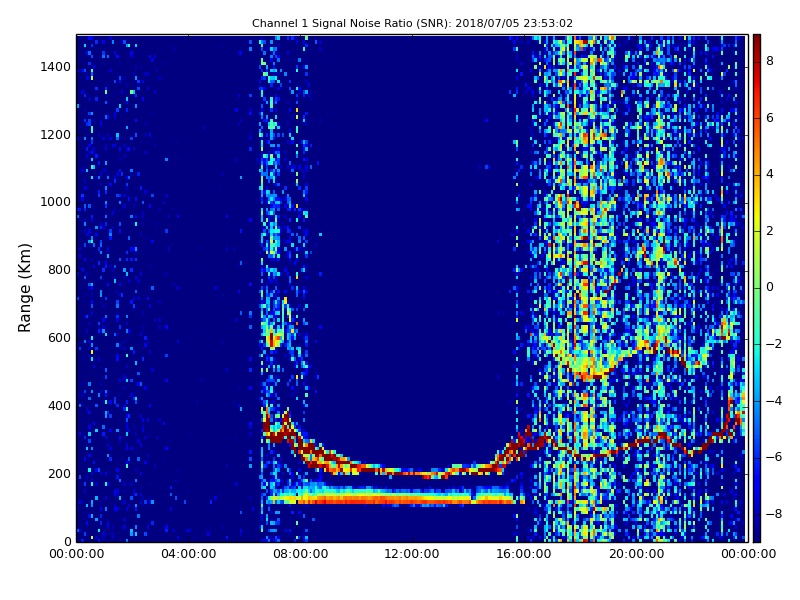The image size is (800, 600).
Task: Click the 1200 range tick label
Action: coord(56,135)
